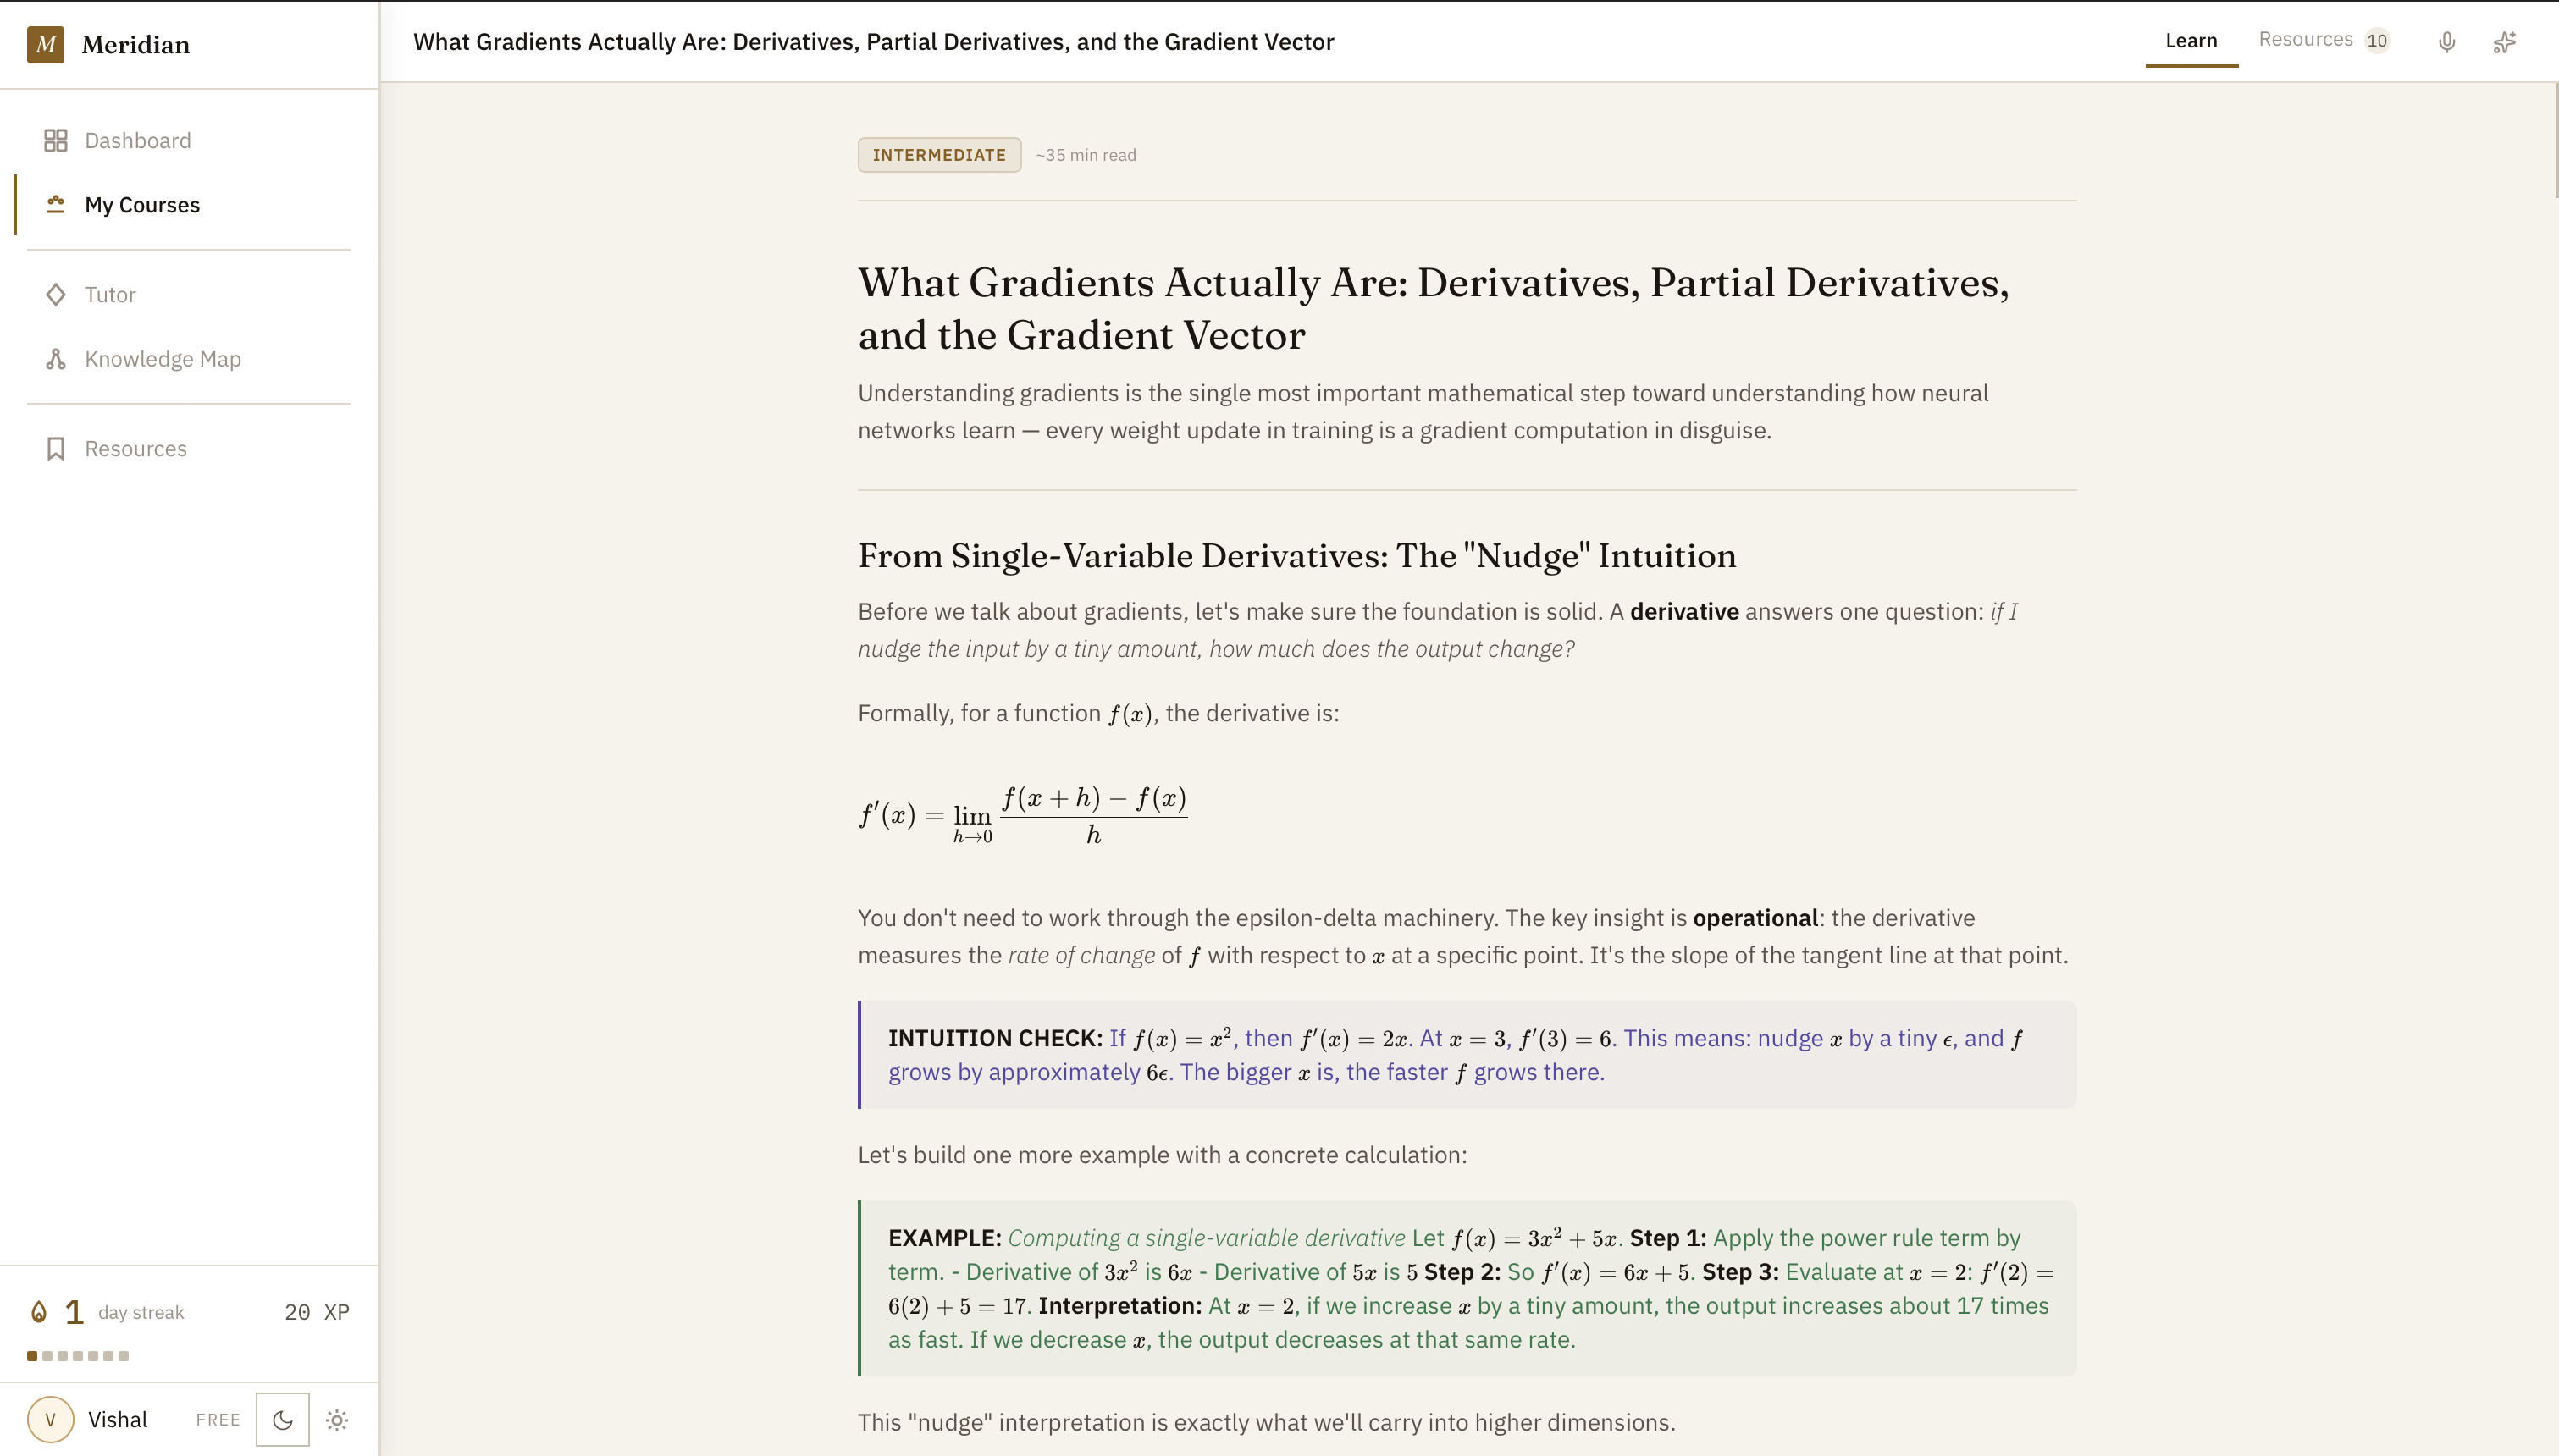Activate the microphone icon in header
The image size is (2559, 1456).
pos(2446,42)
